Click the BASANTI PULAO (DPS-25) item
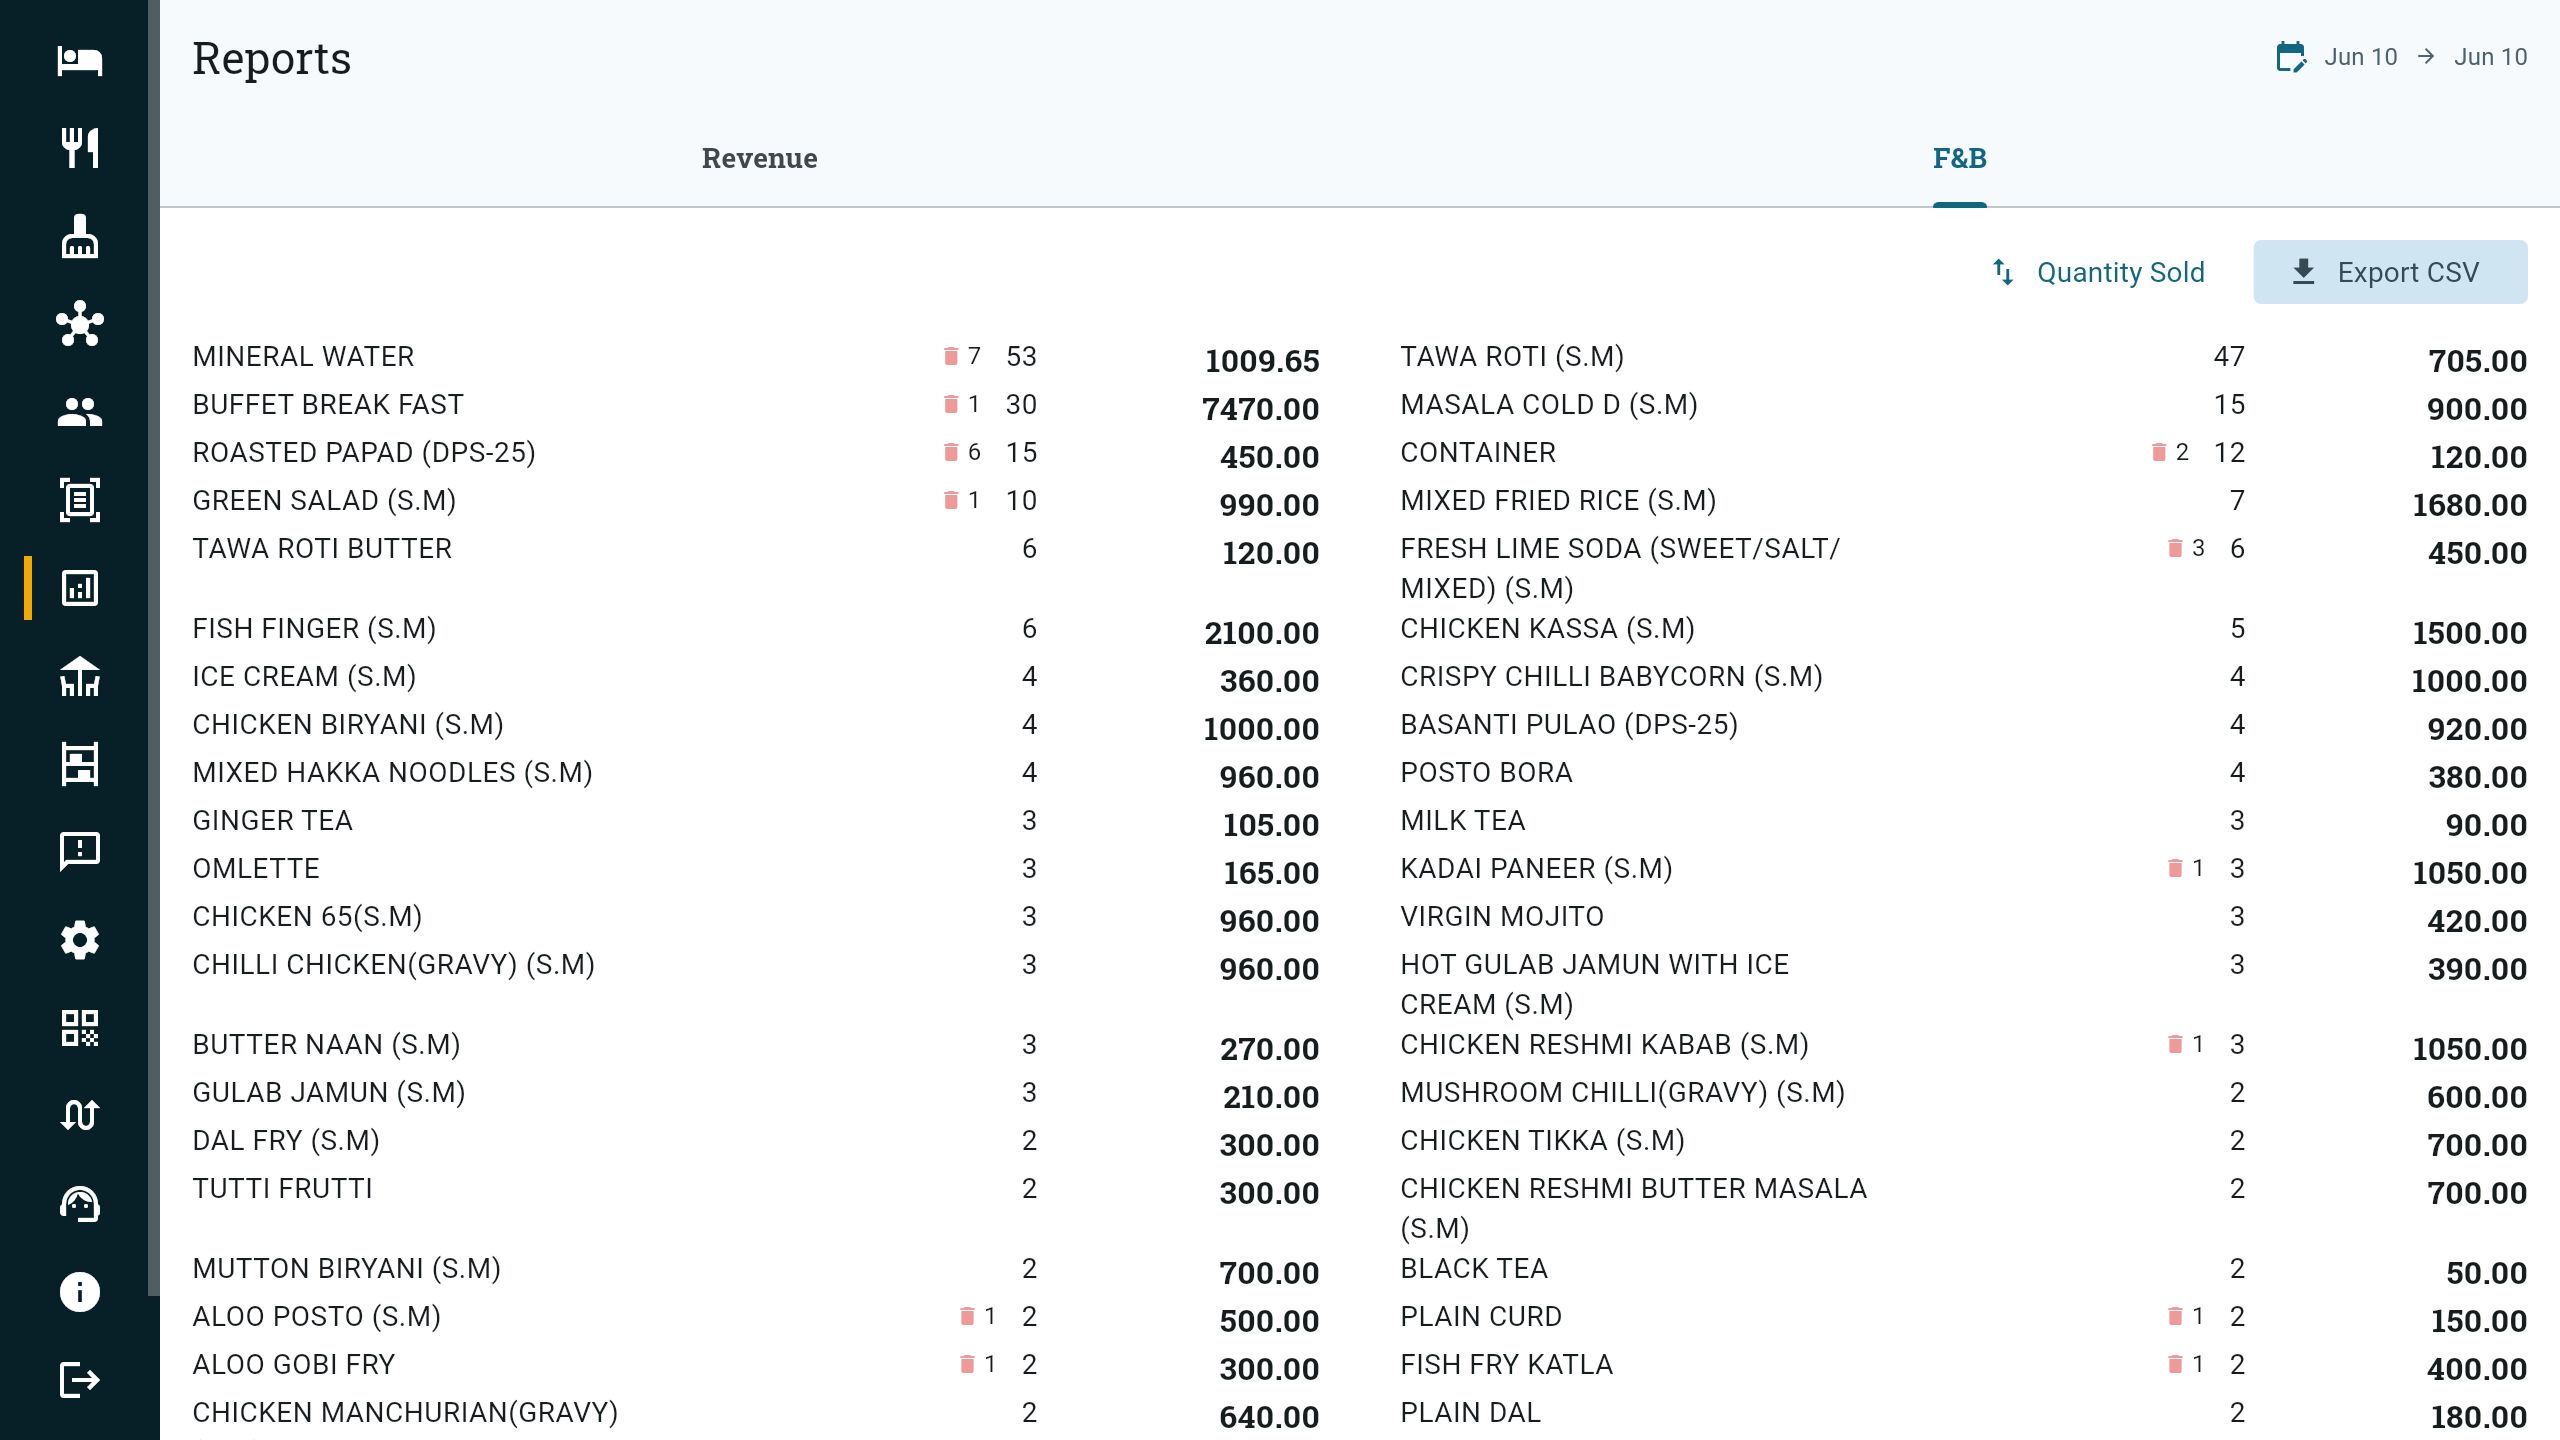Screen dimensions: 2560x1440 (1569, 724)
